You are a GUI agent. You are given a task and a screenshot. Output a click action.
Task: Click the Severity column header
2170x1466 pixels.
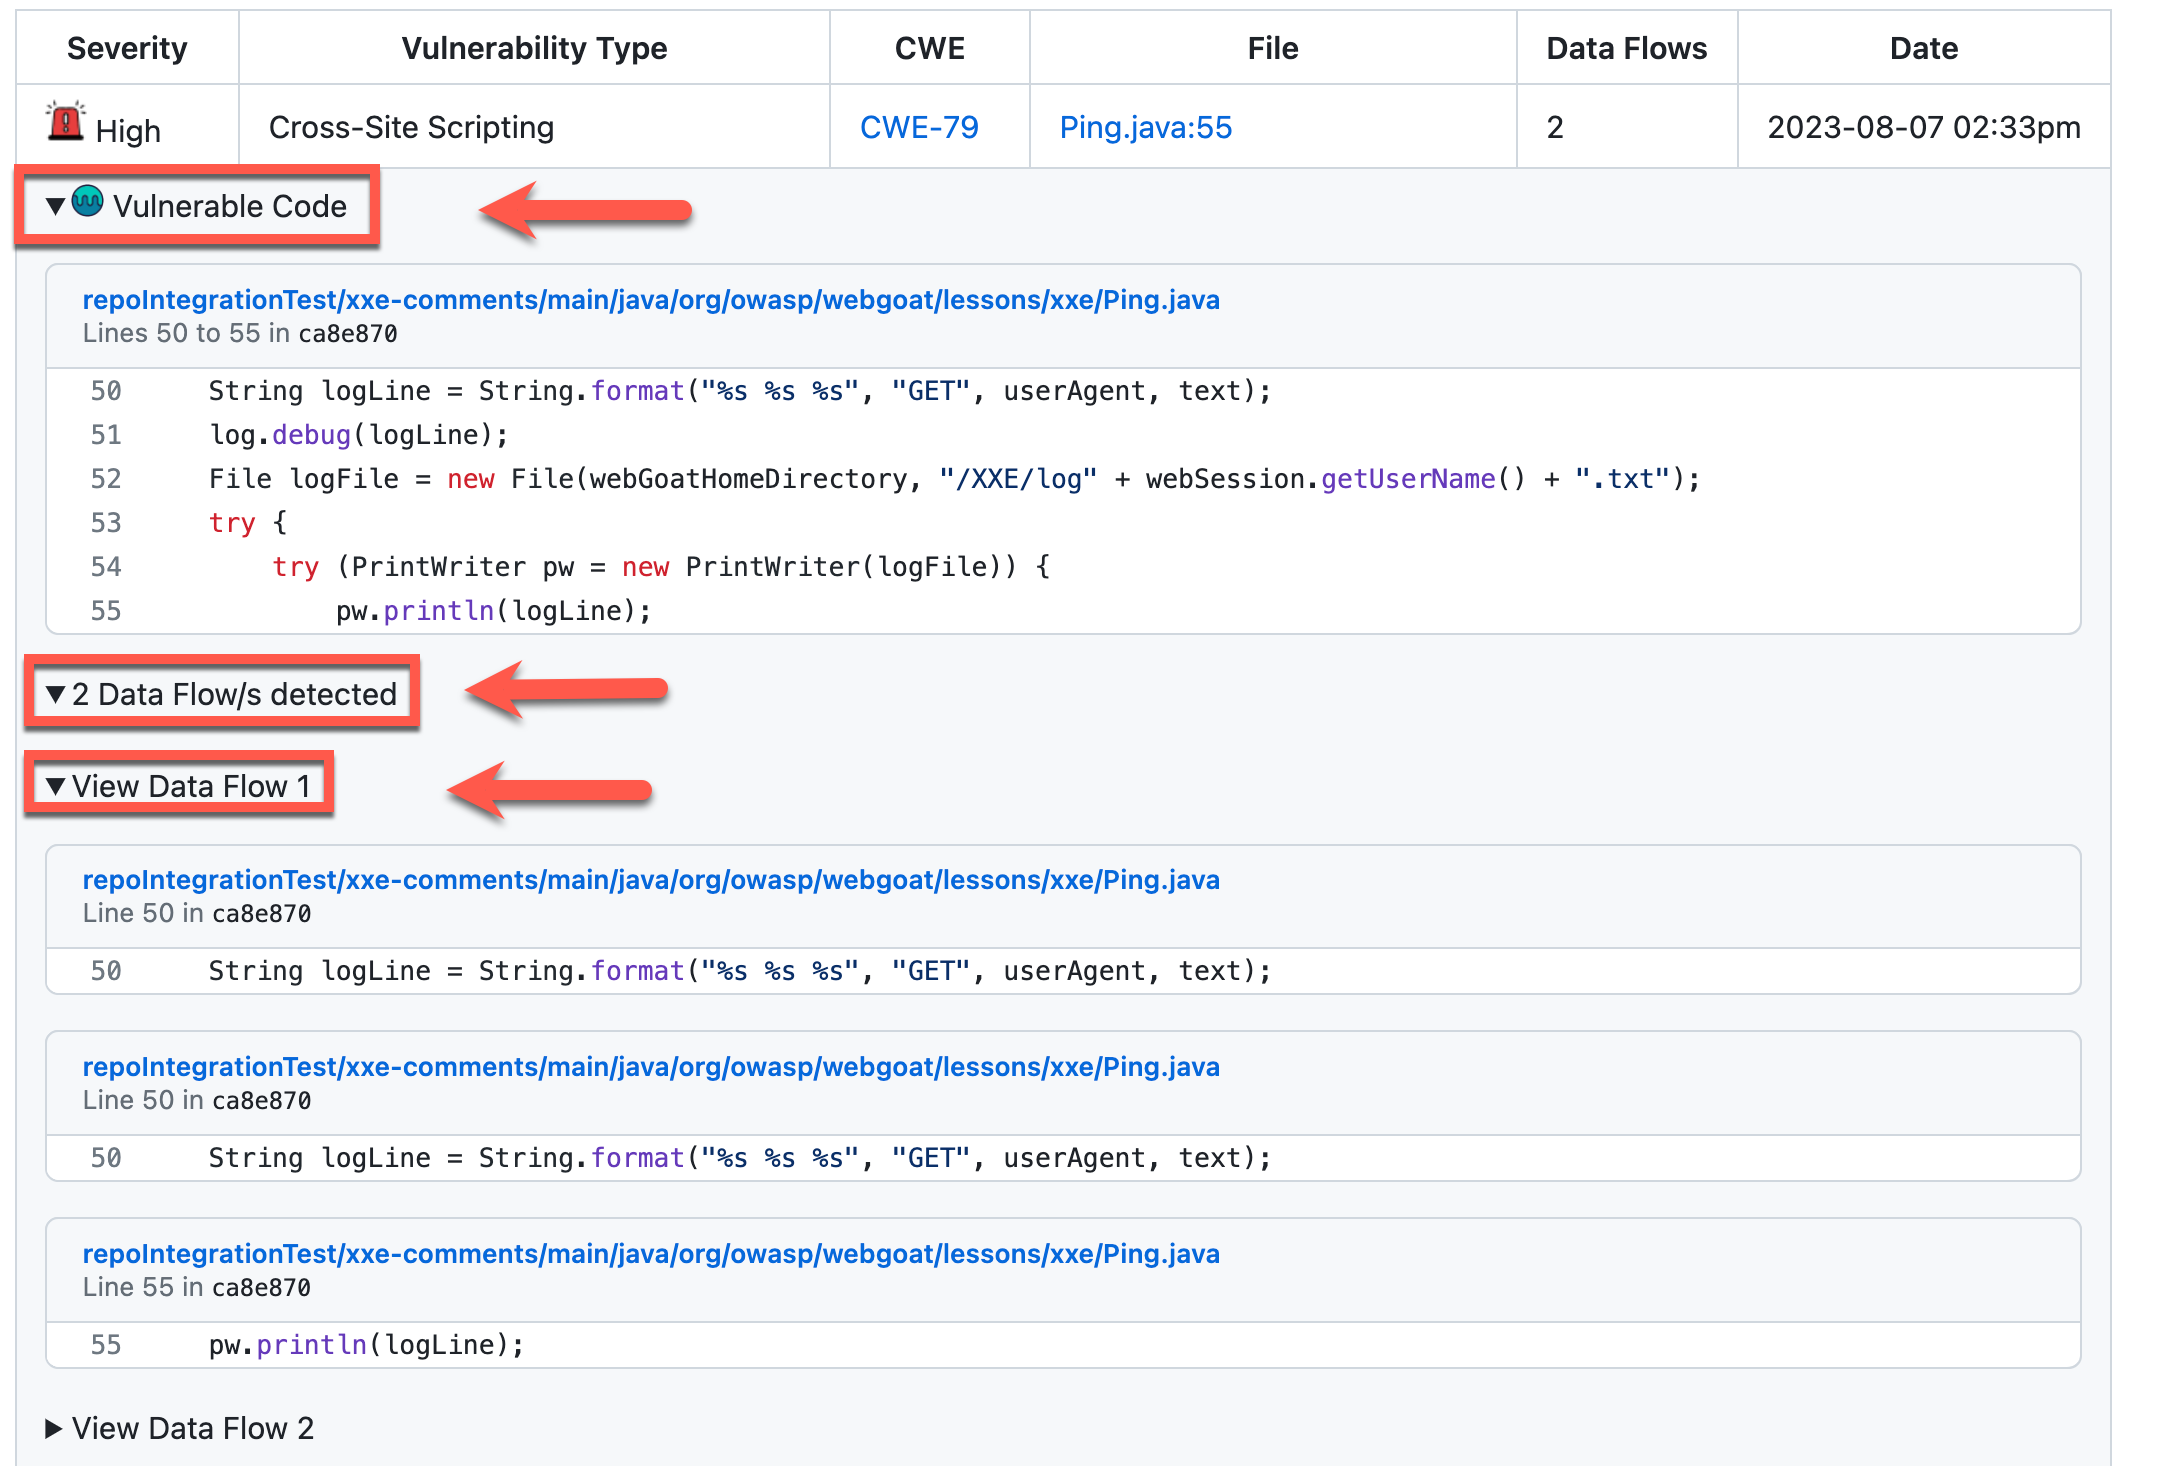127,48
